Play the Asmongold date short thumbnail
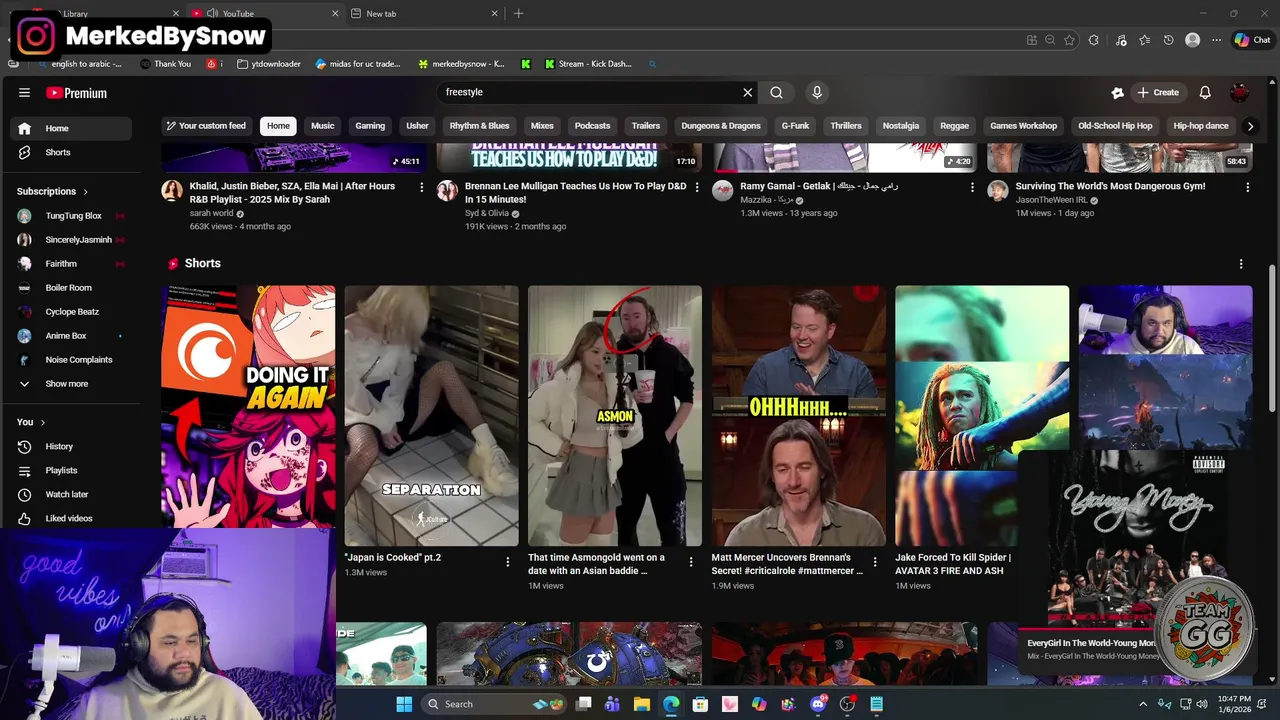The height and width of the screenshot is (720, 1280). point(615,416)
